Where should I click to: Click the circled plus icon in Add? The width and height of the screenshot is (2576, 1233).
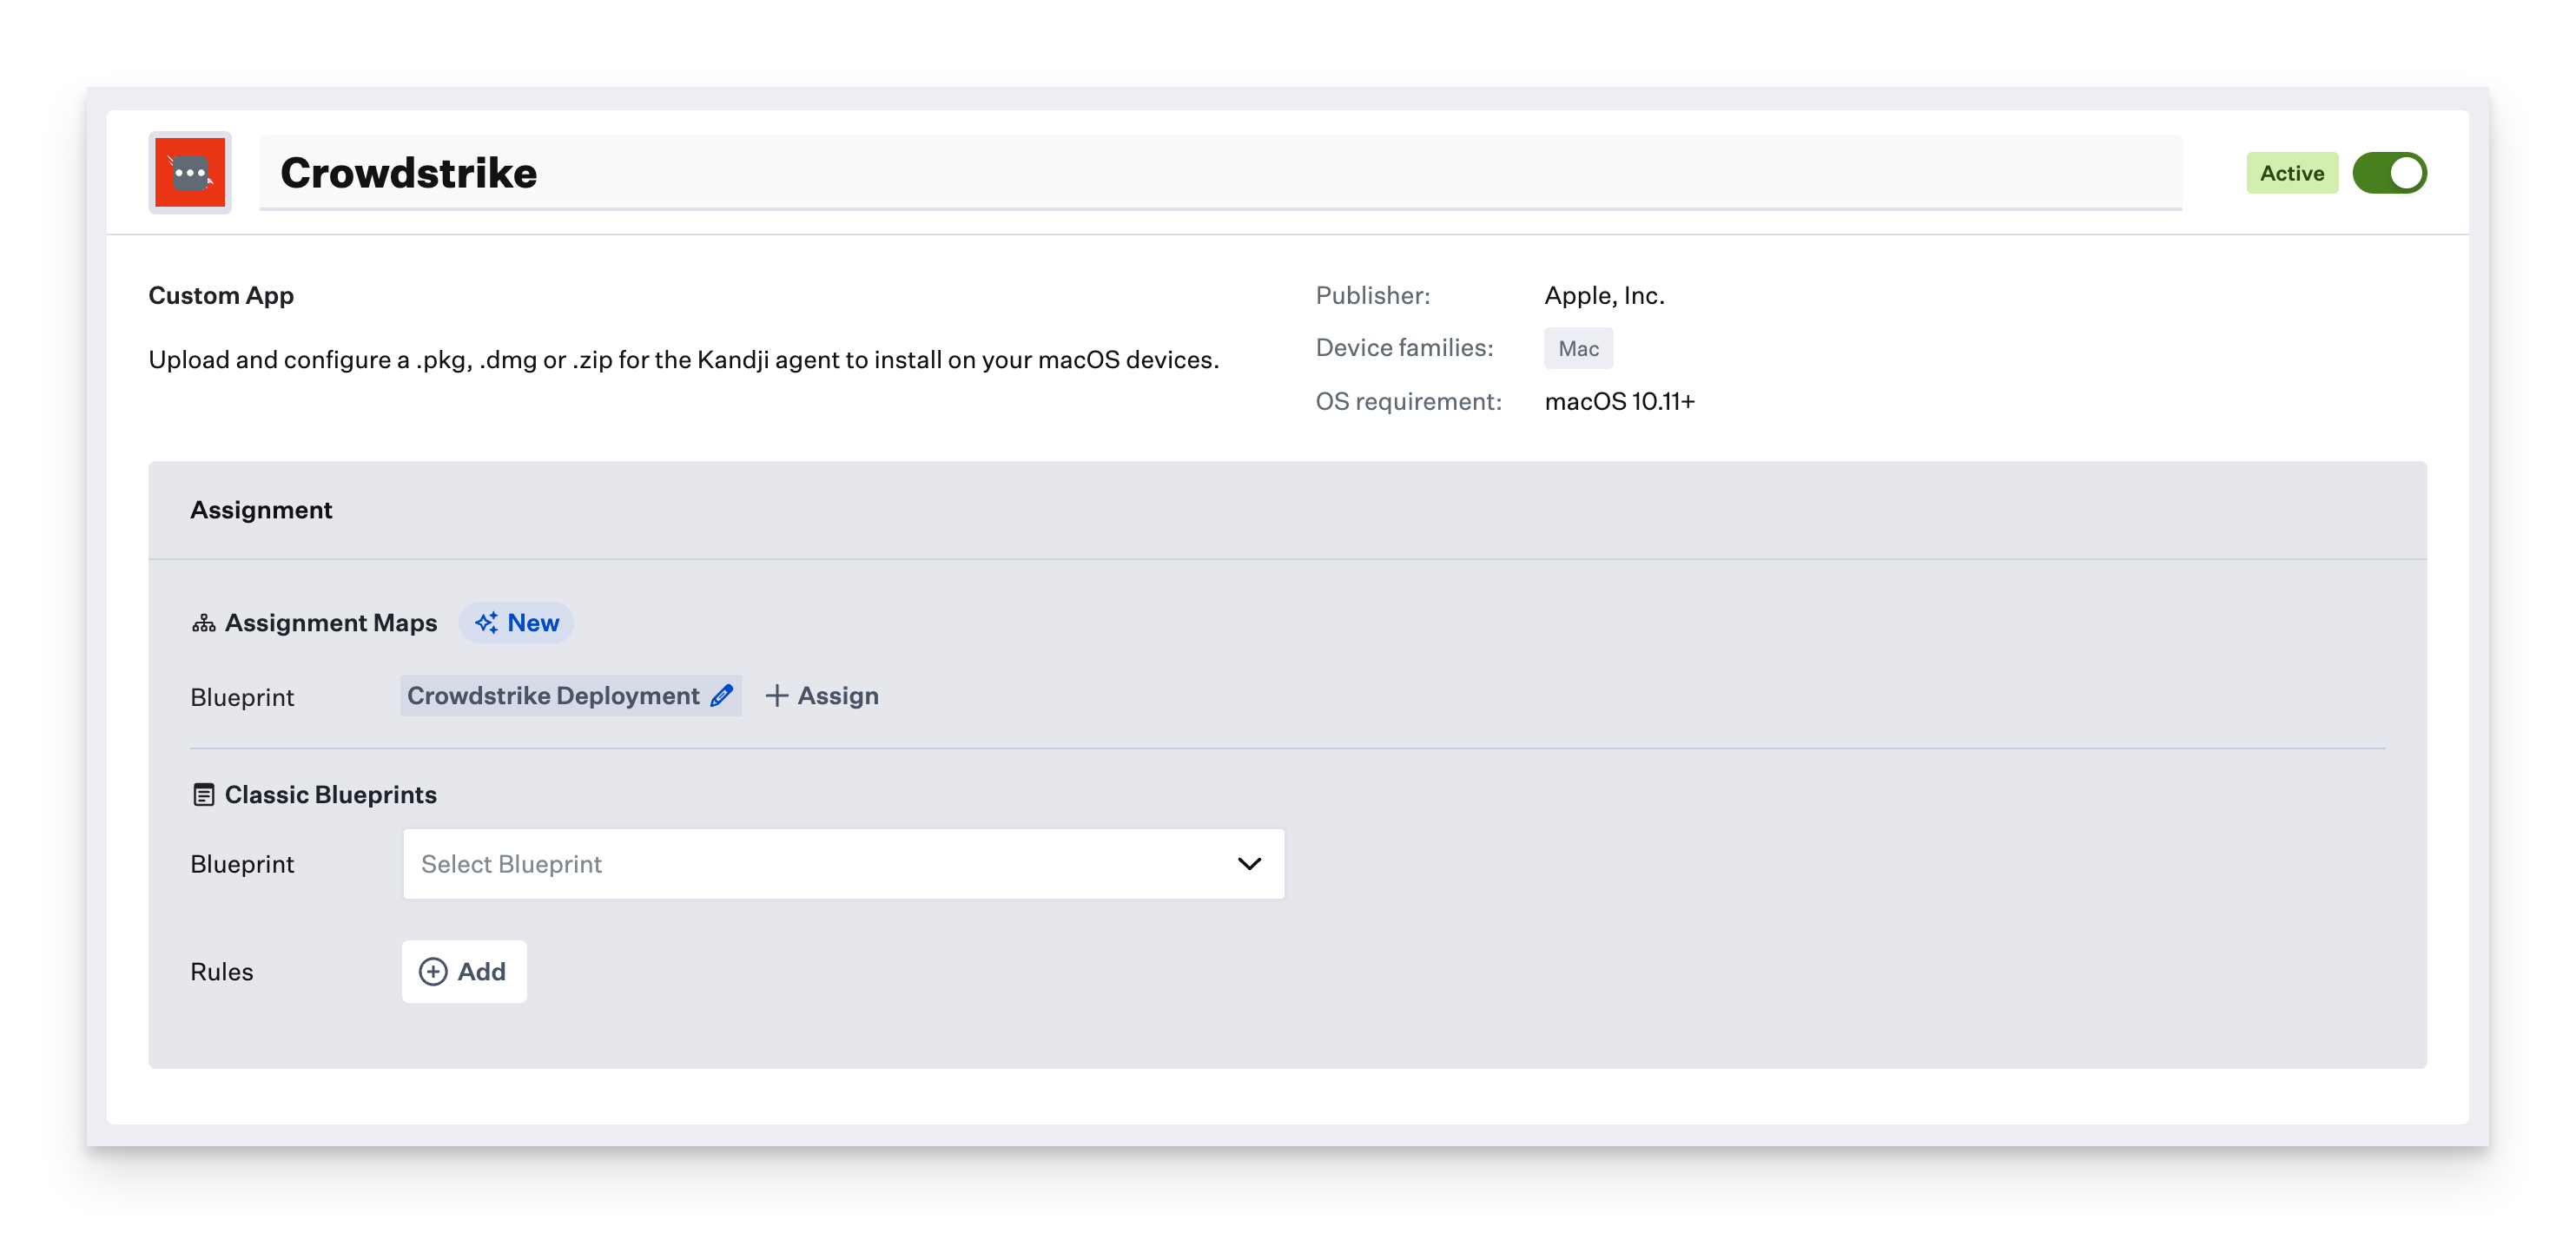pyautogui.click(x=433, y=972)
